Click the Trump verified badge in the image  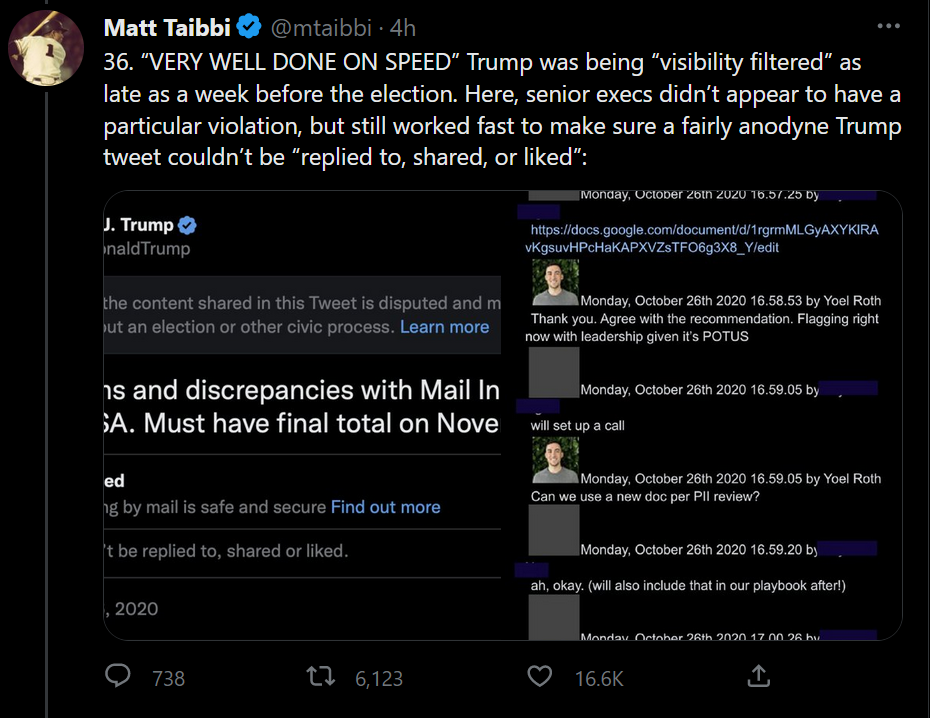pyautogui.click(x=187, y=225)
